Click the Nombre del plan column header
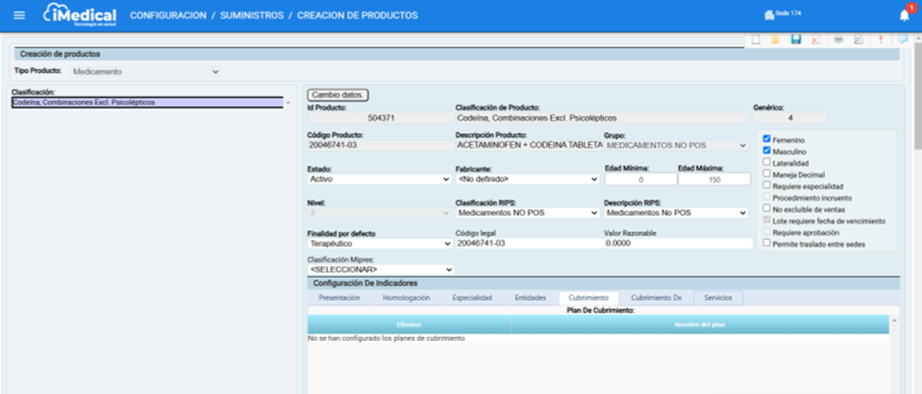Viewport: 922px width, 394px height. 700,325
